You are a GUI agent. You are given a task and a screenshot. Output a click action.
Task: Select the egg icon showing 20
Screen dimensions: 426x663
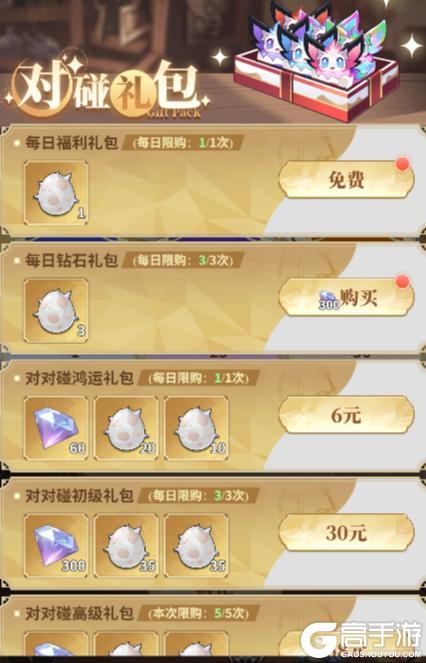pyautogui.click(x=126, y=428)
